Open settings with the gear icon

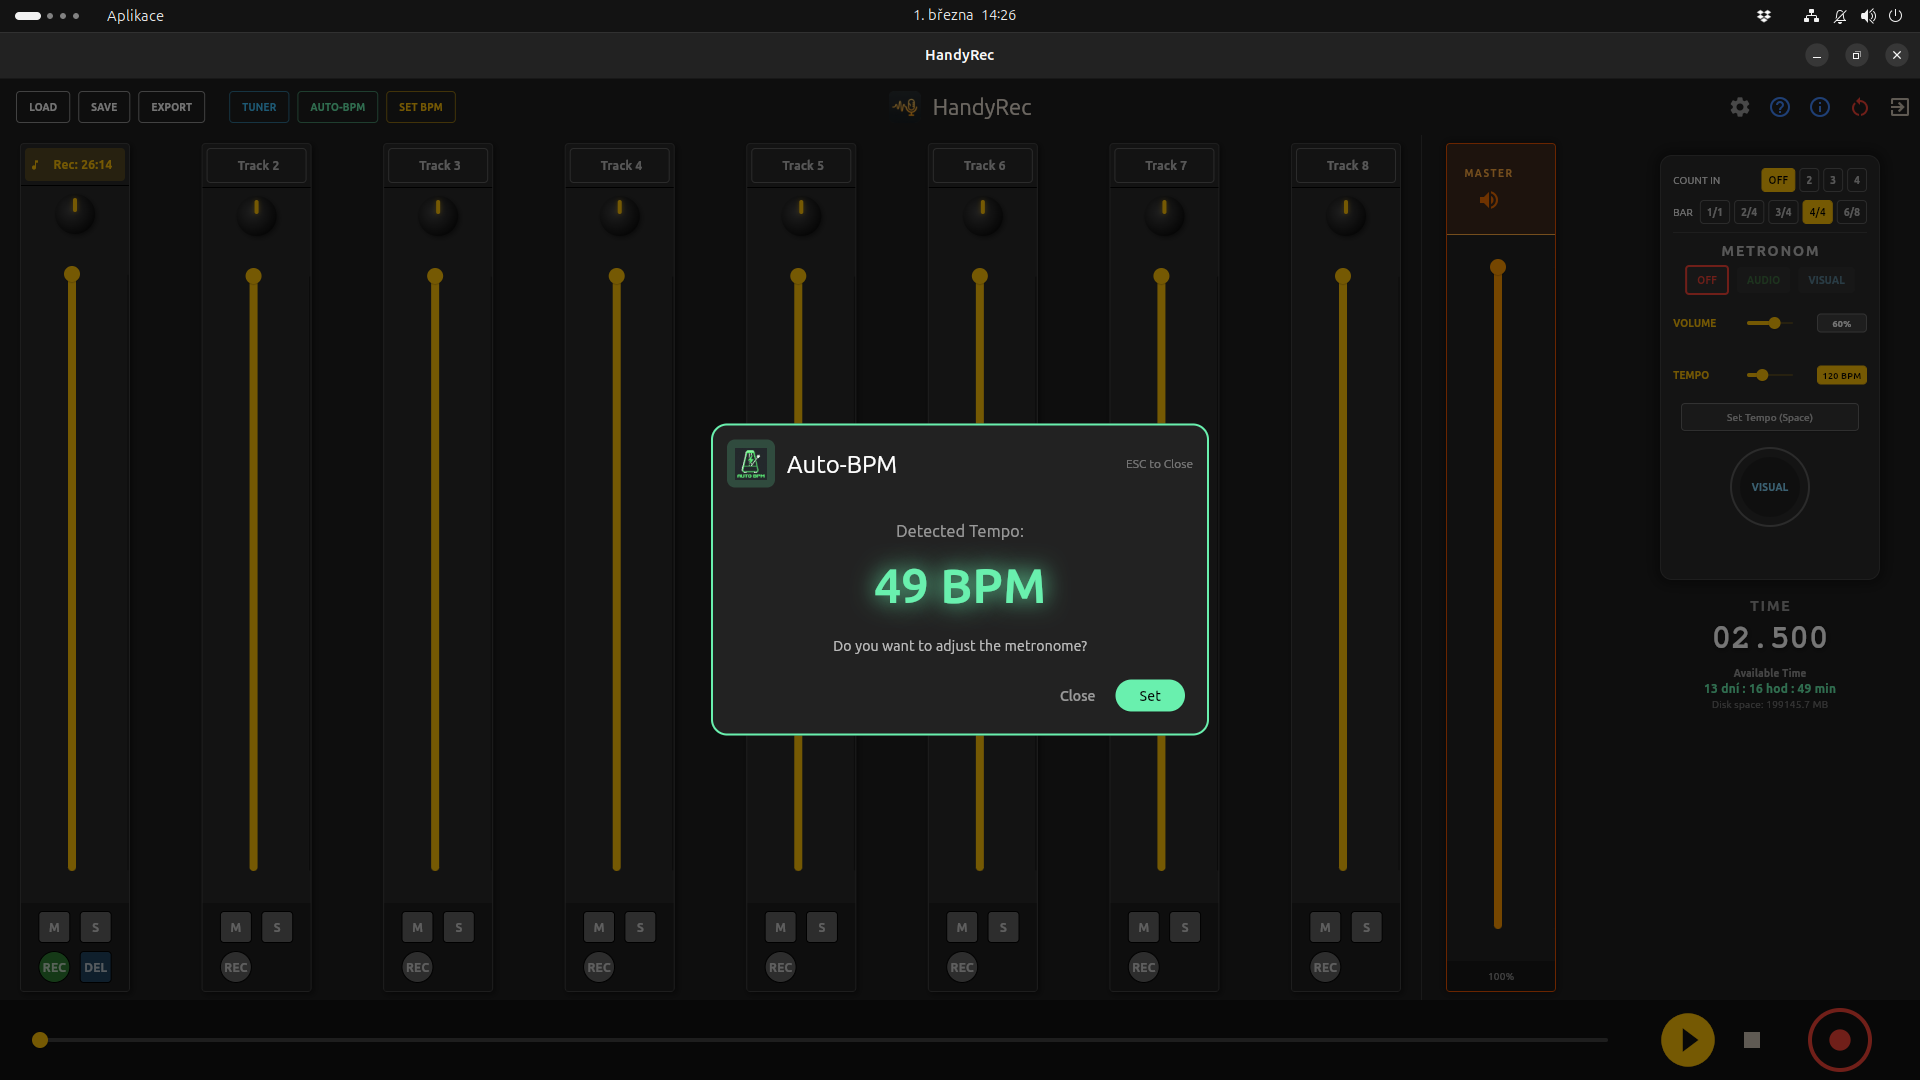[1740, 107]
